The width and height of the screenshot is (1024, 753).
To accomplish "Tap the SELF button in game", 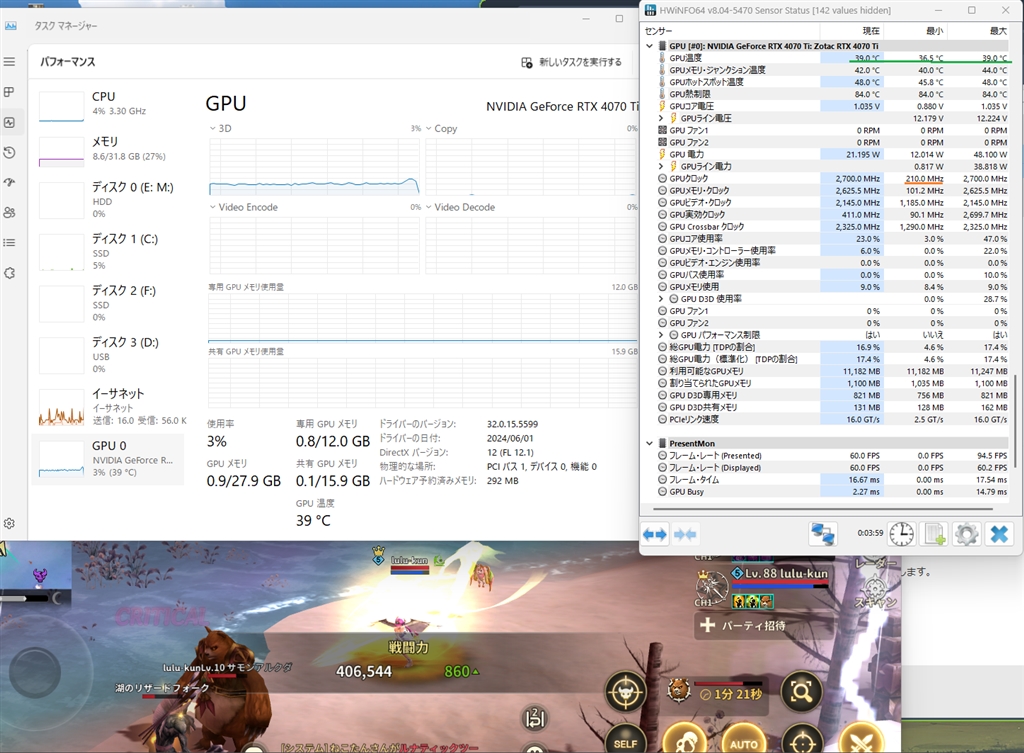I will point(626,741).
